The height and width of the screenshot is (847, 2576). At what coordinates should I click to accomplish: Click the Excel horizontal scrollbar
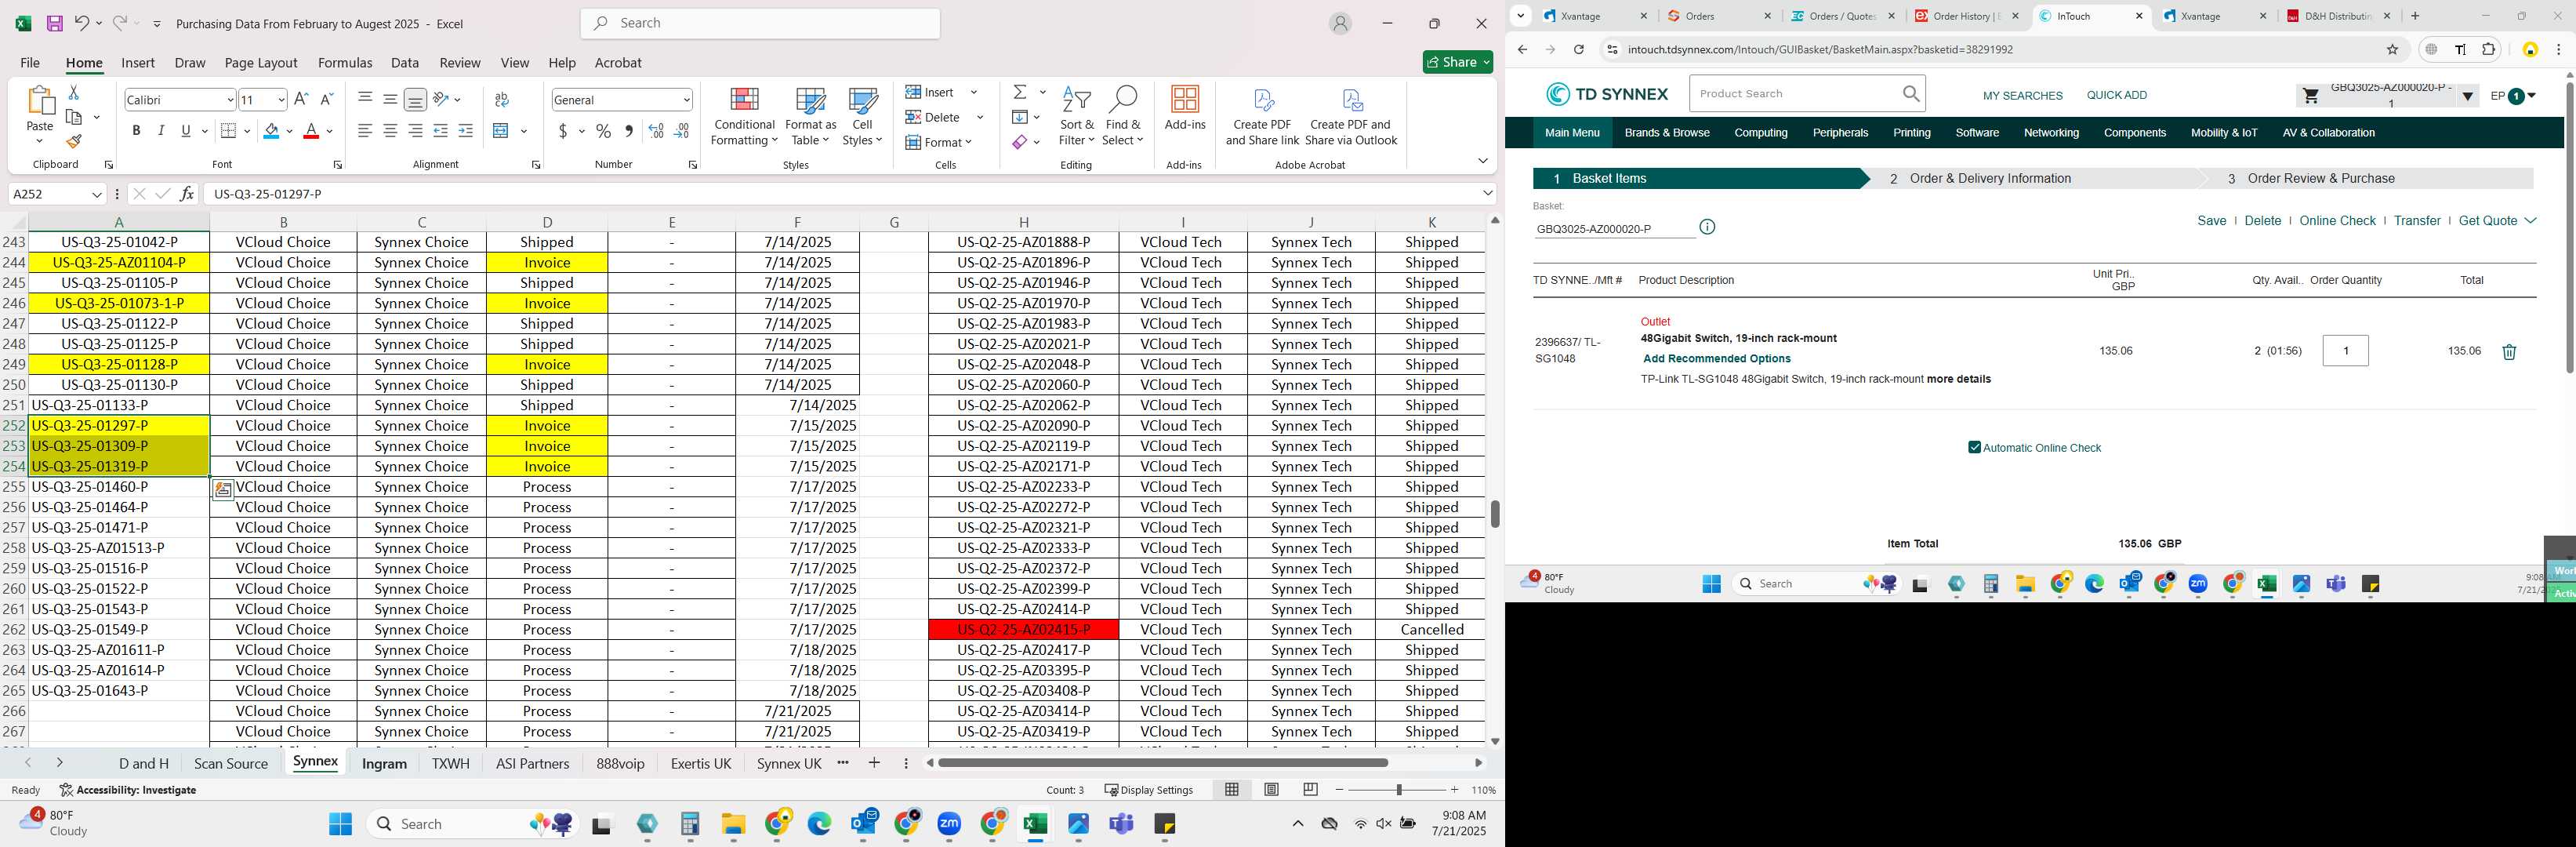pos(1162,763)
